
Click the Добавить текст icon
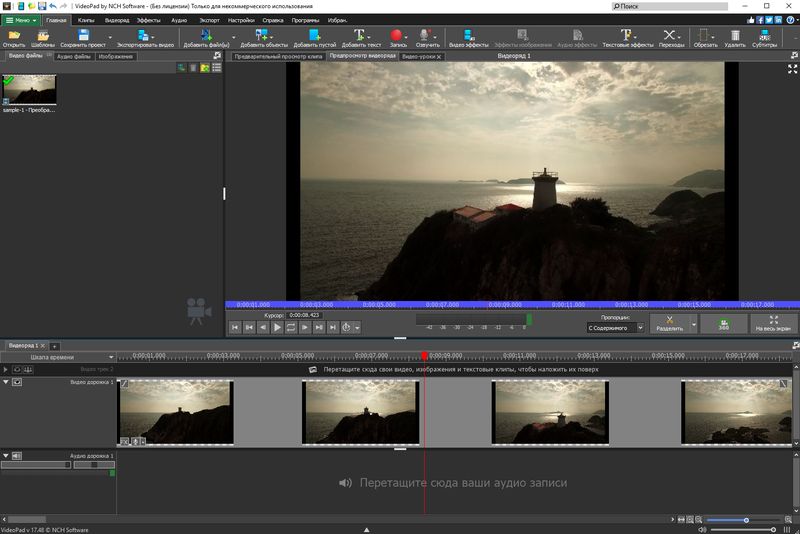coord(360,36)
